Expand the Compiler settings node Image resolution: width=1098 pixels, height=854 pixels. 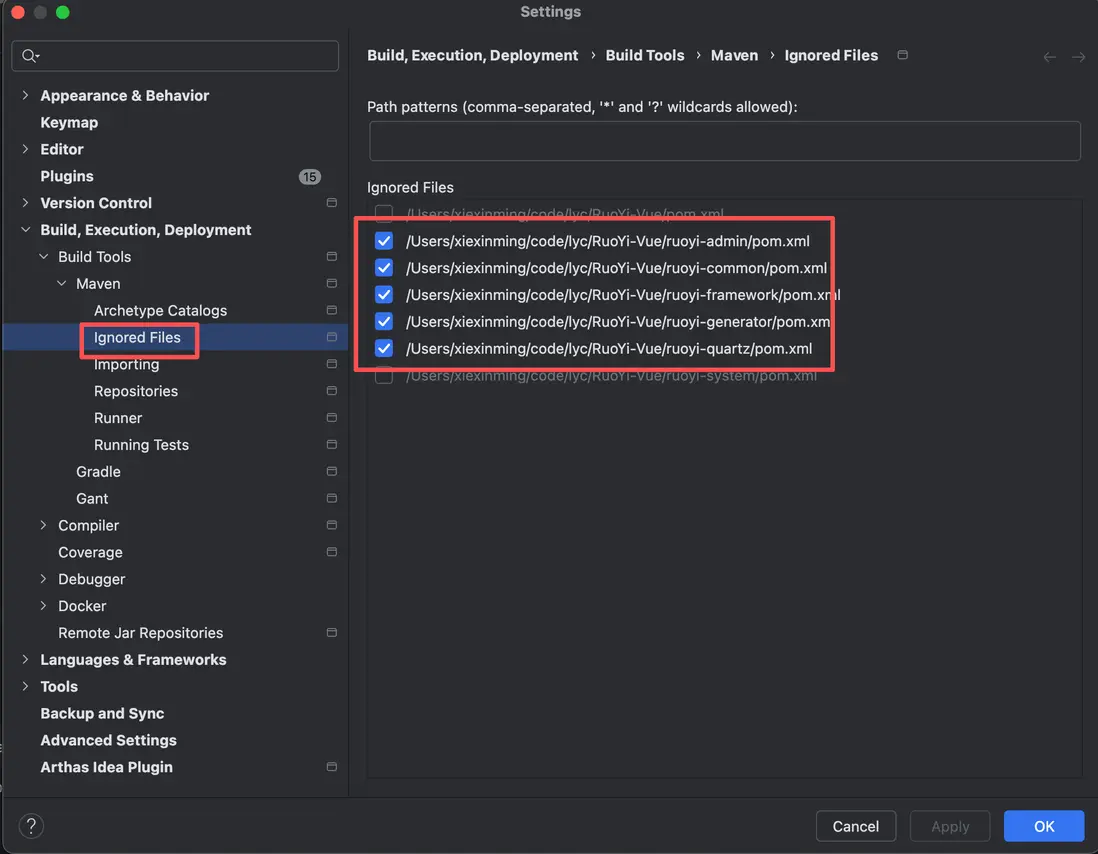tap(44, 526)
